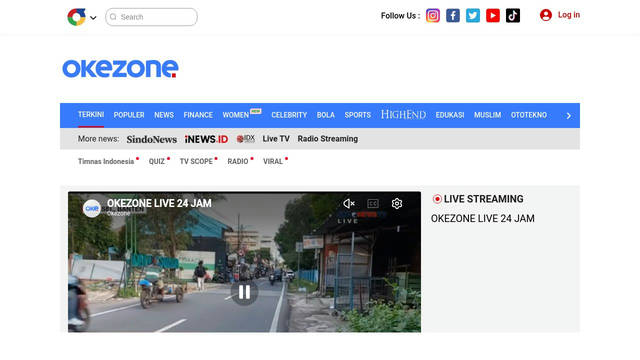This screenshot has width=640, height=360.
Task: Open the Okezone Facebook page
Action: point(453,16)
